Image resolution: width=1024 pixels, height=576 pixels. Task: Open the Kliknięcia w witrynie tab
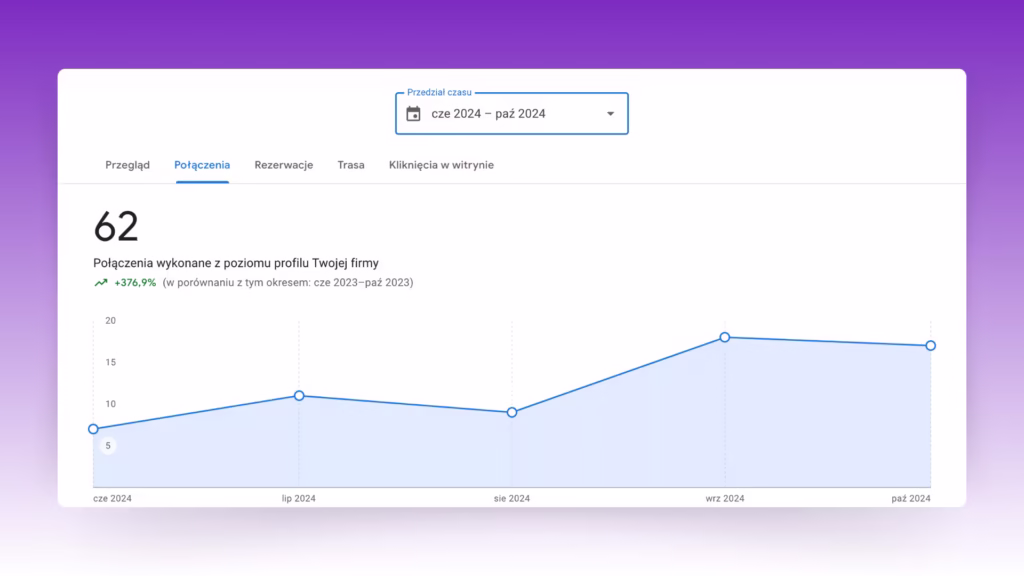coord(441,165)
